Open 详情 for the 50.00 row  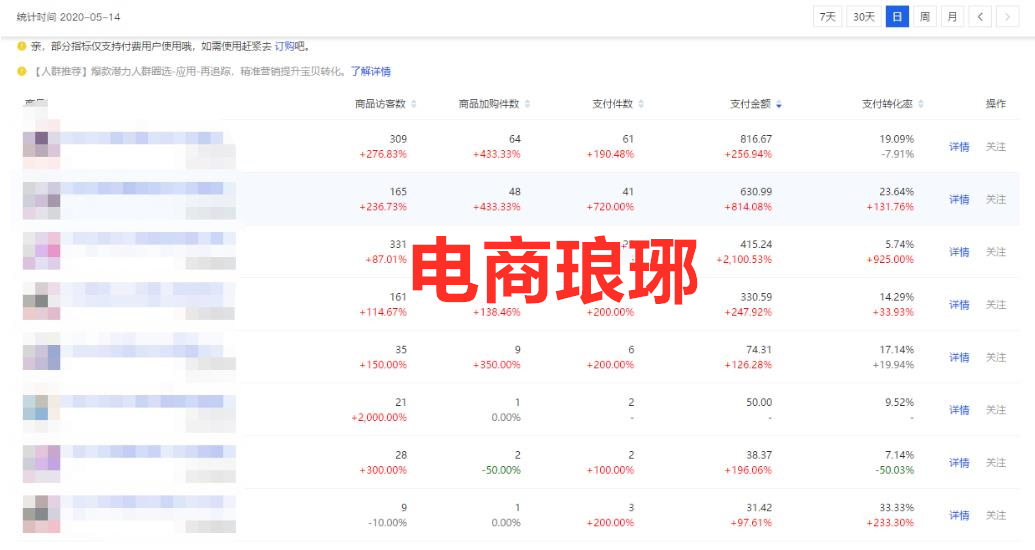(x=959, y=410)
